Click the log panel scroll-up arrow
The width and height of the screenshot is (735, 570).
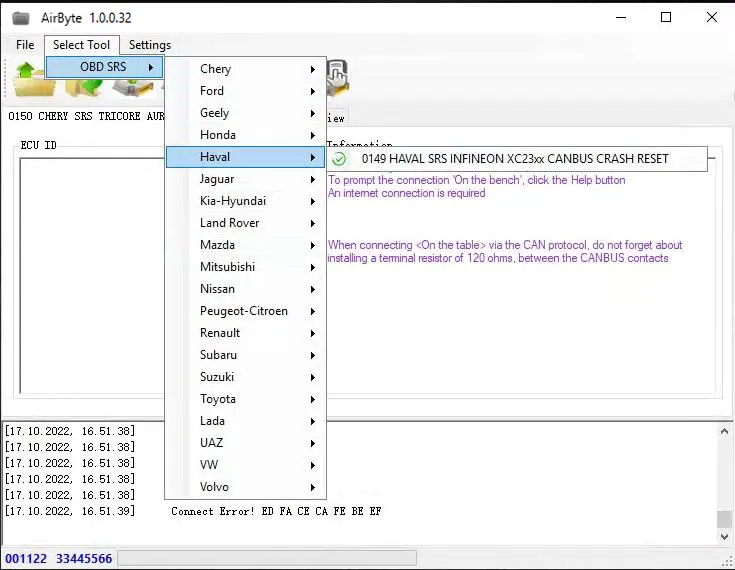pos(725,430)
